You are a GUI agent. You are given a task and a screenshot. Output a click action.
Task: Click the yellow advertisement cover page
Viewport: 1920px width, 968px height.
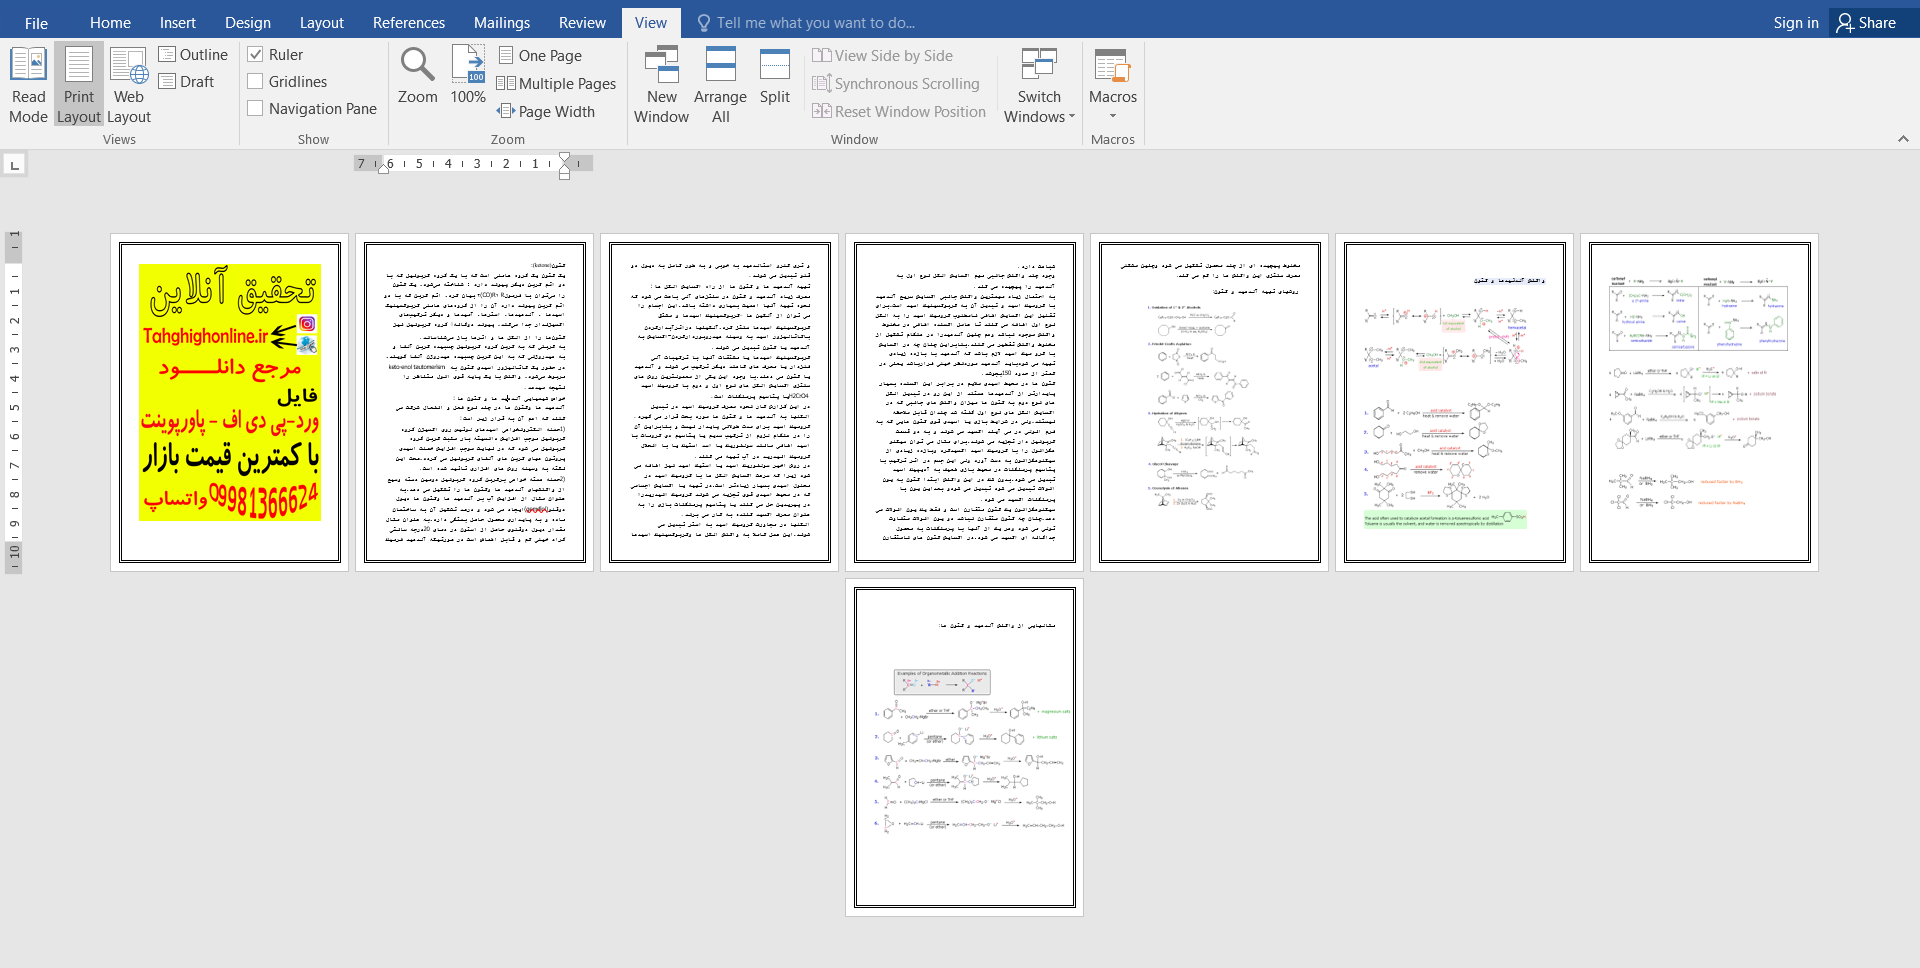230,402
